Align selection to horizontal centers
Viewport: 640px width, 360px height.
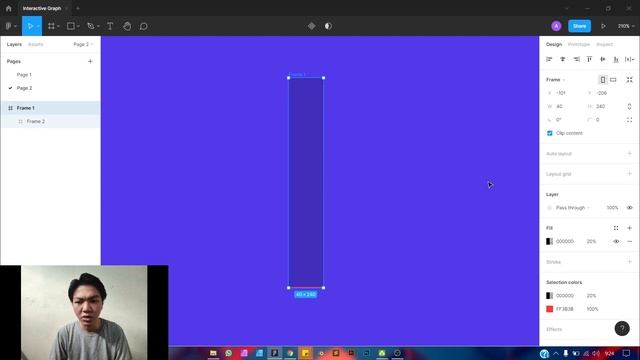point(562,60)
